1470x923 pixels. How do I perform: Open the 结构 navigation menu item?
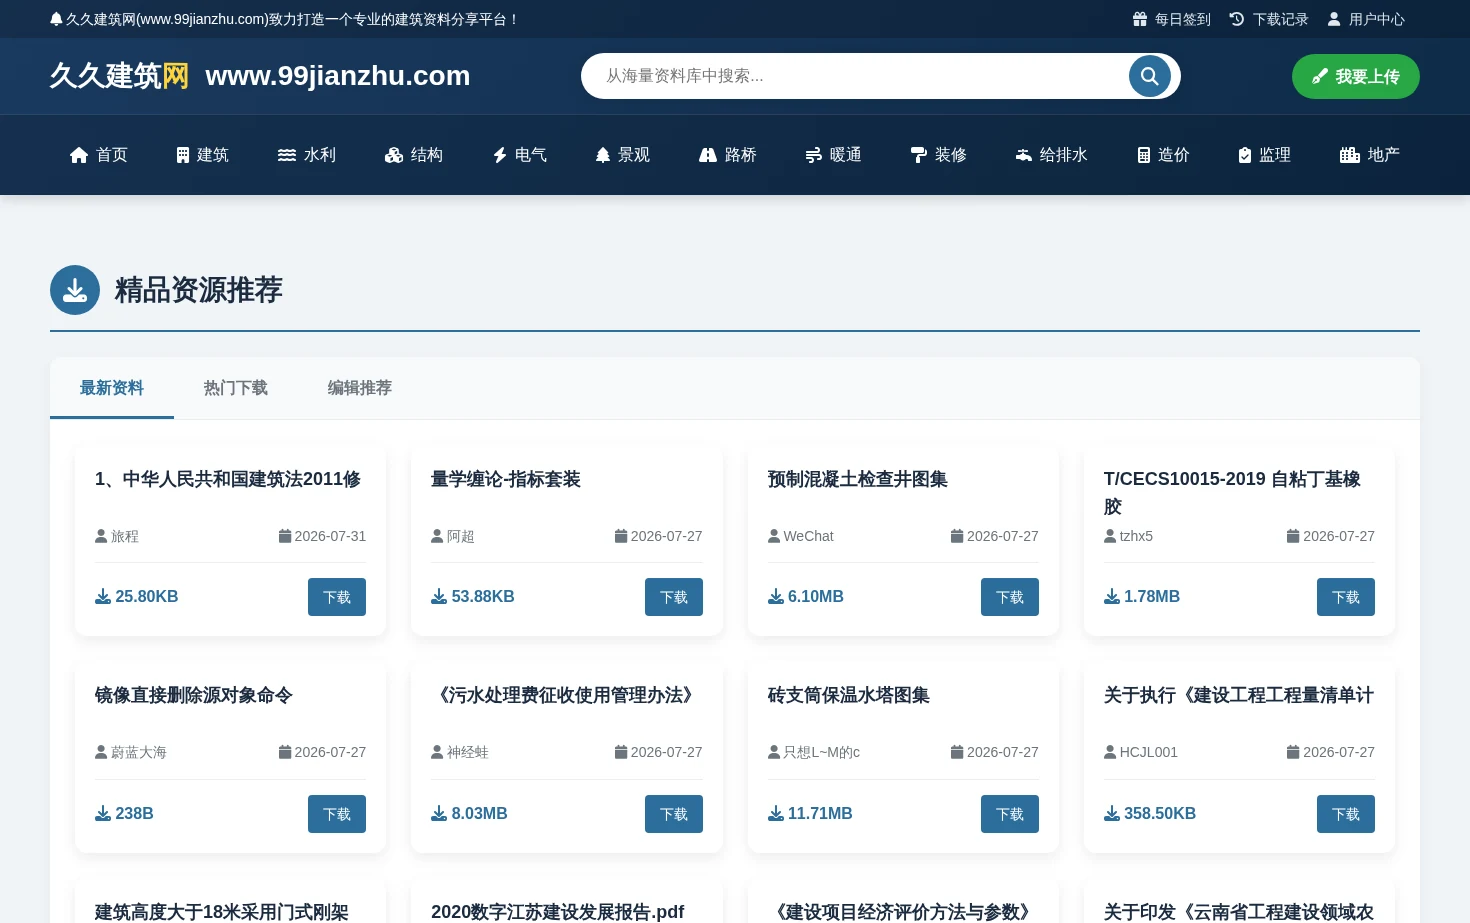click(414, 155)
